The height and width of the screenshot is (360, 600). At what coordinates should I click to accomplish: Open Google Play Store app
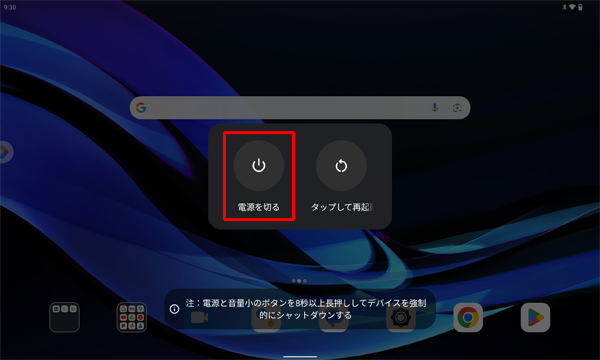click(x=535, y=317)
